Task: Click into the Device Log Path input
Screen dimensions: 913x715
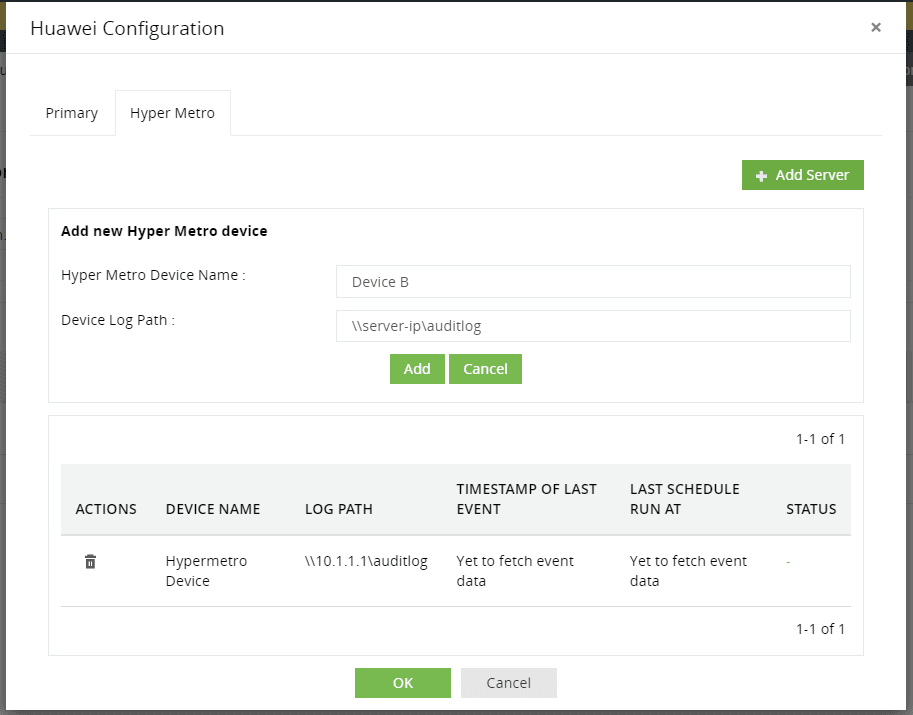Action: [x=593, y=326]
